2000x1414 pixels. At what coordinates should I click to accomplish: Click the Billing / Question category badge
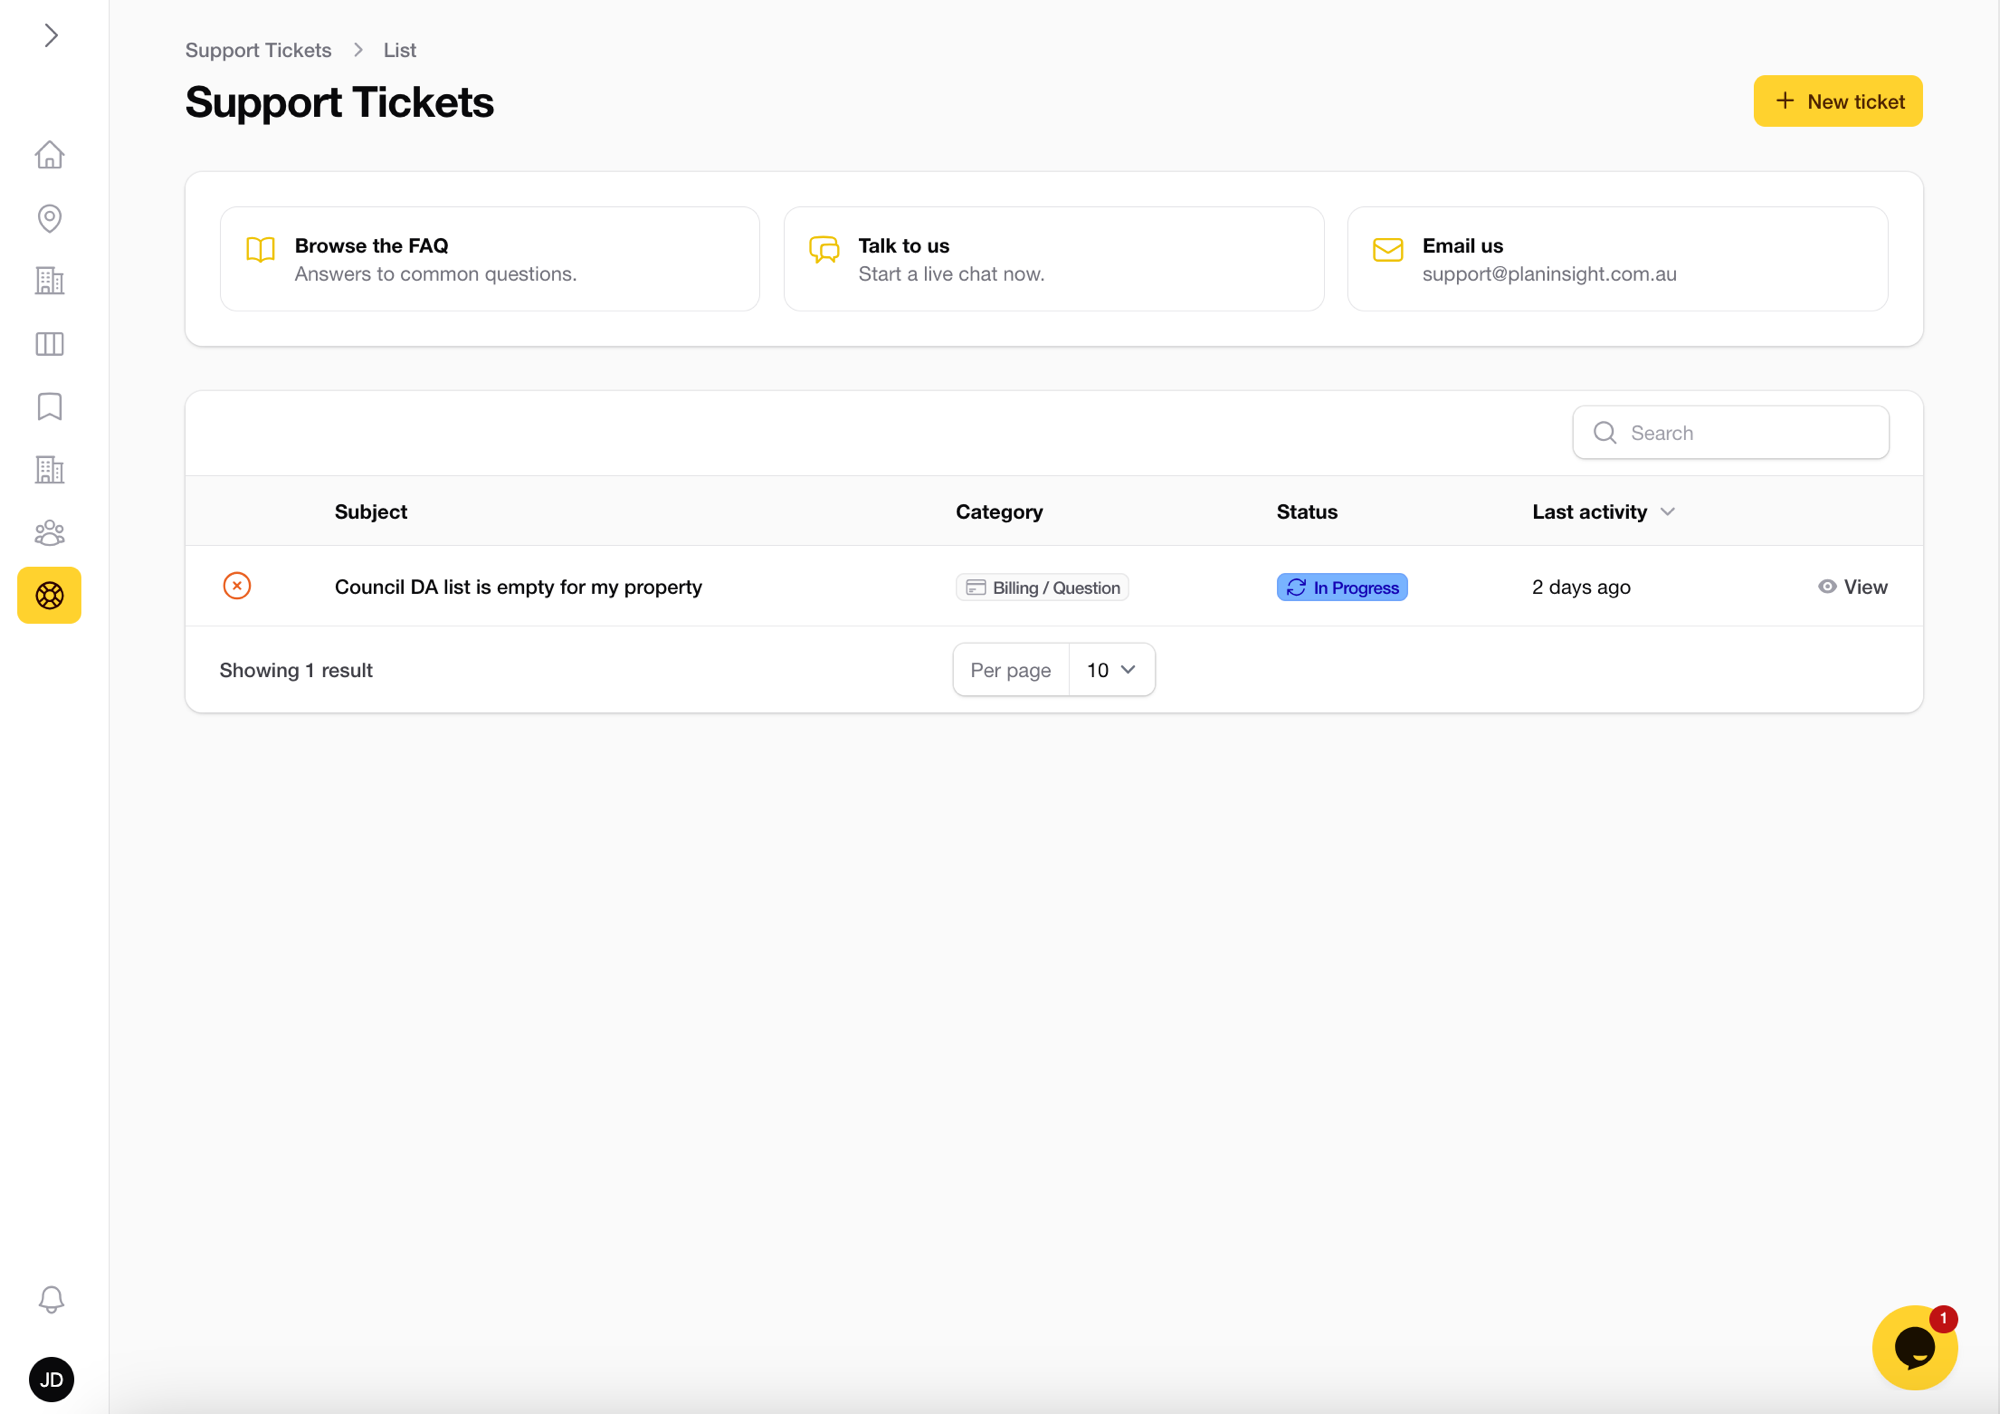[1042, 588]
